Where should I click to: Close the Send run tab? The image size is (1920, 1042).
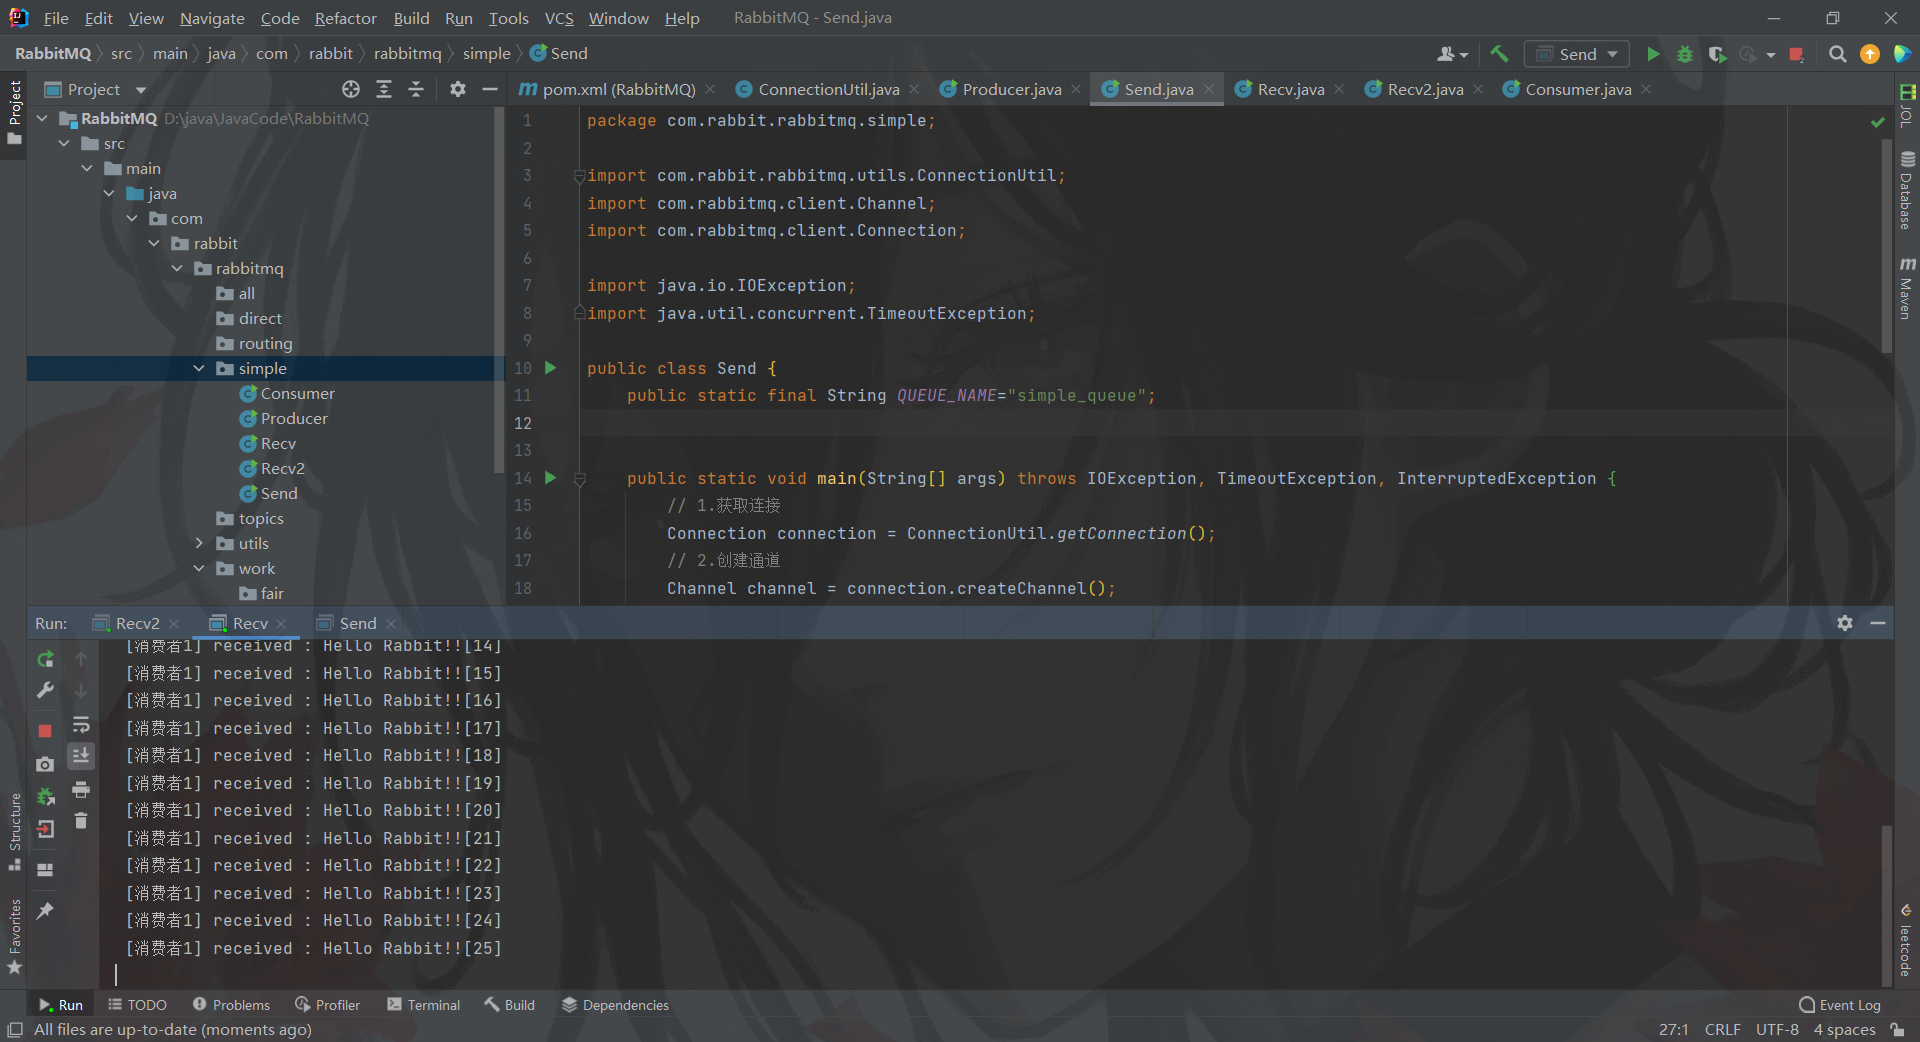click(x=391, y=624)
